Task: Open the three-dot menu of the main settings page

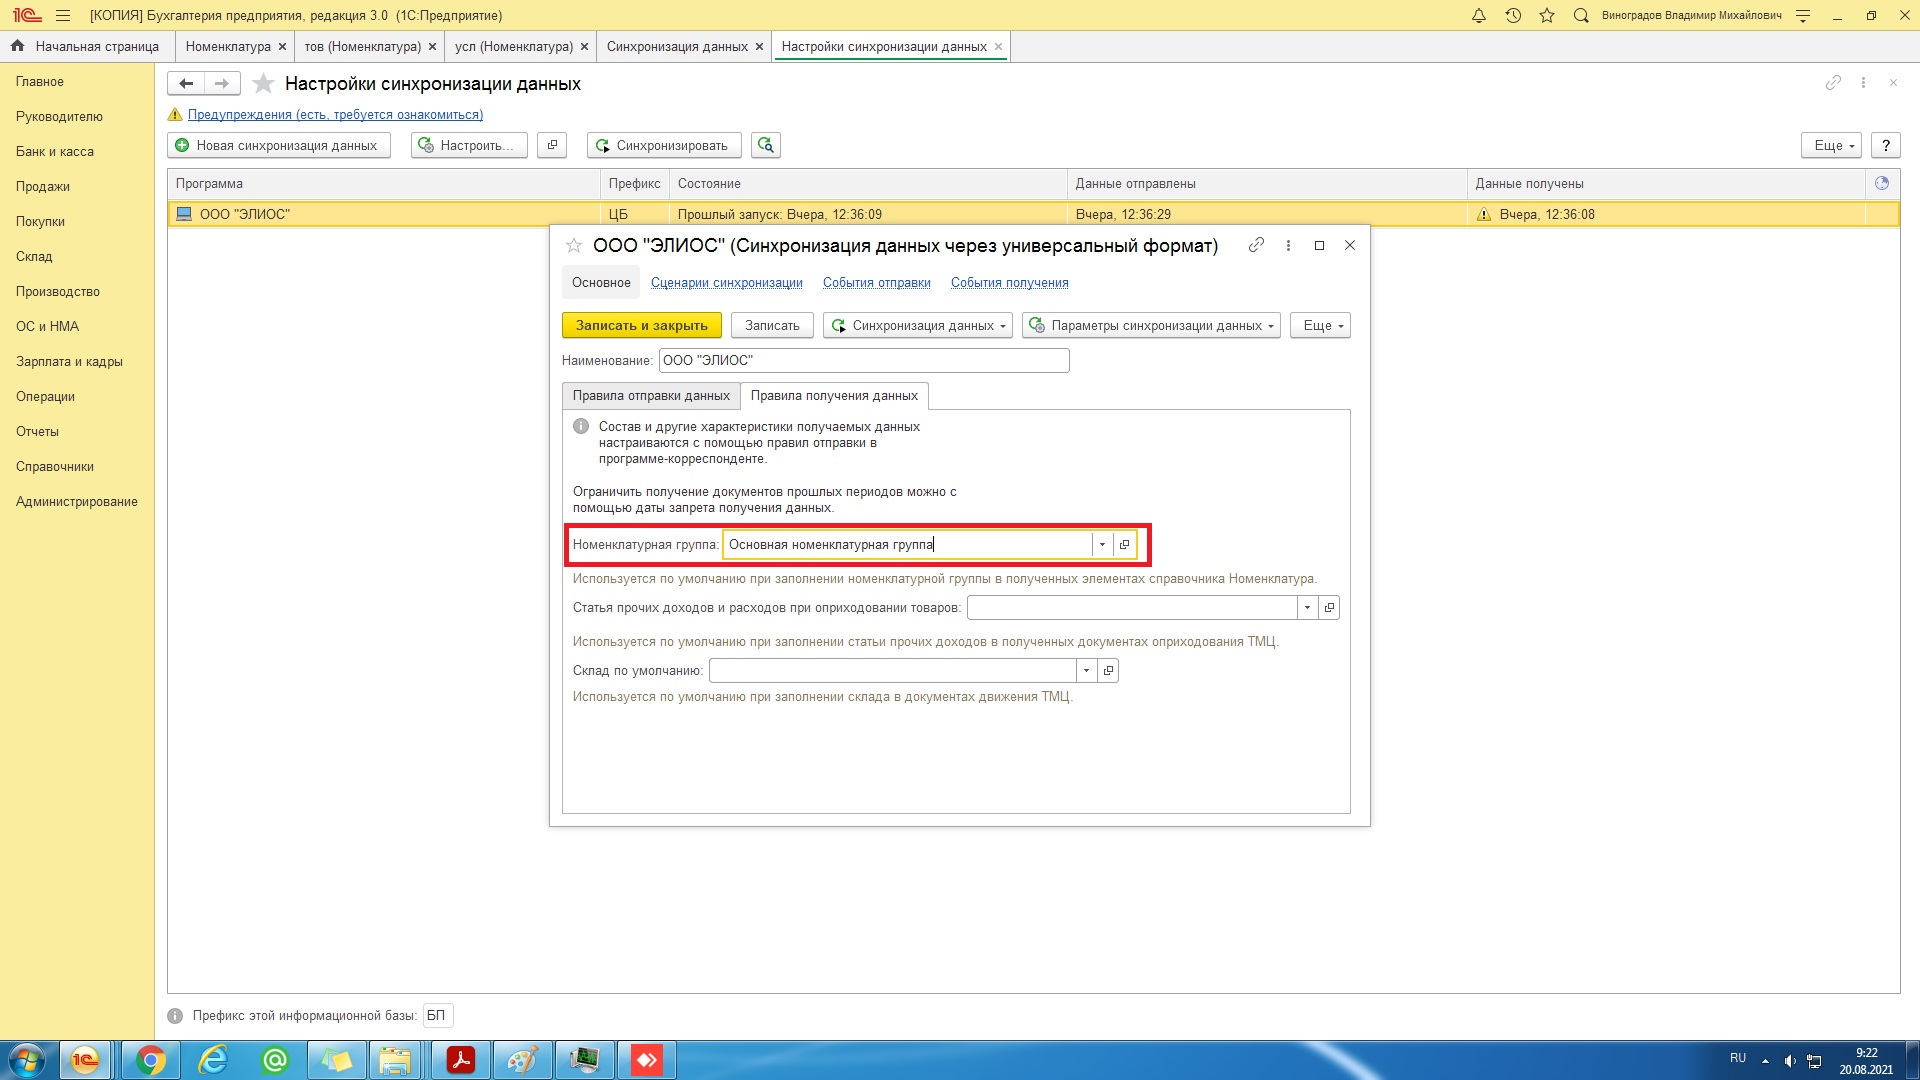Action: pyautogui.click(x=1863, y=83)
